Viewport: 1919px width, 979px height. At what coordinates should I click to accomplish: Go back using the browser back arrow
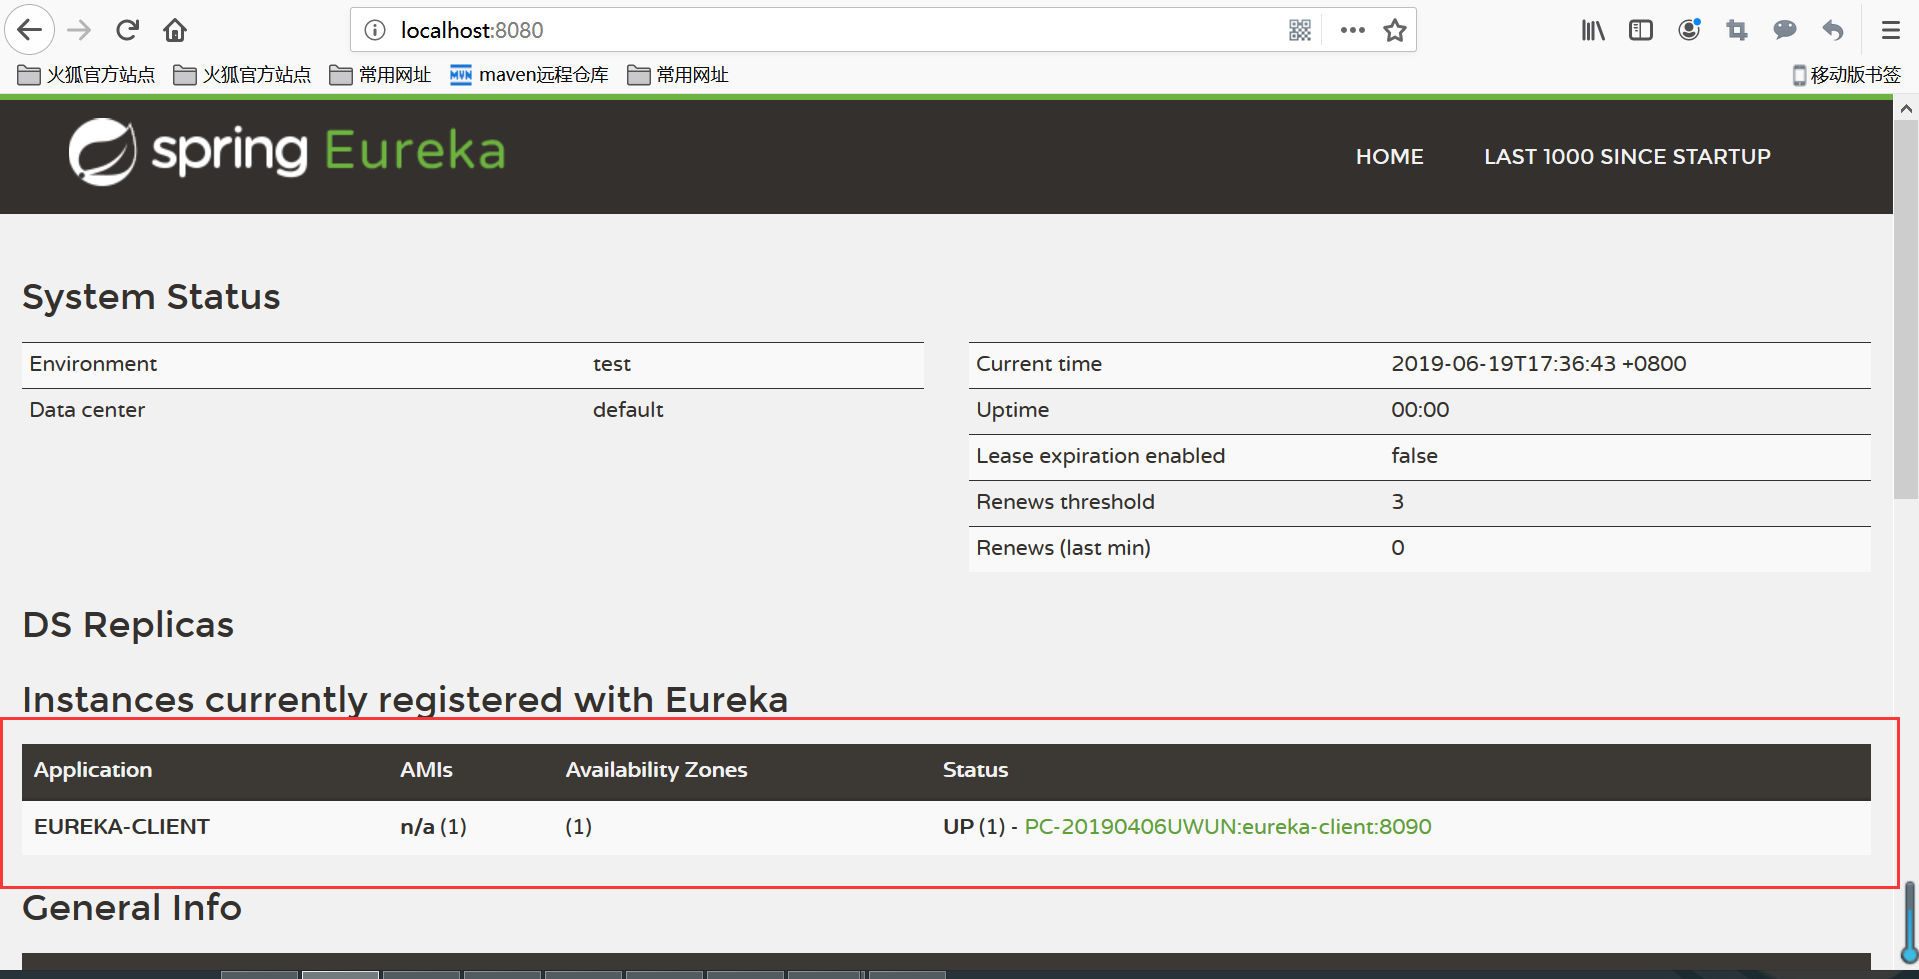point(30,30)
